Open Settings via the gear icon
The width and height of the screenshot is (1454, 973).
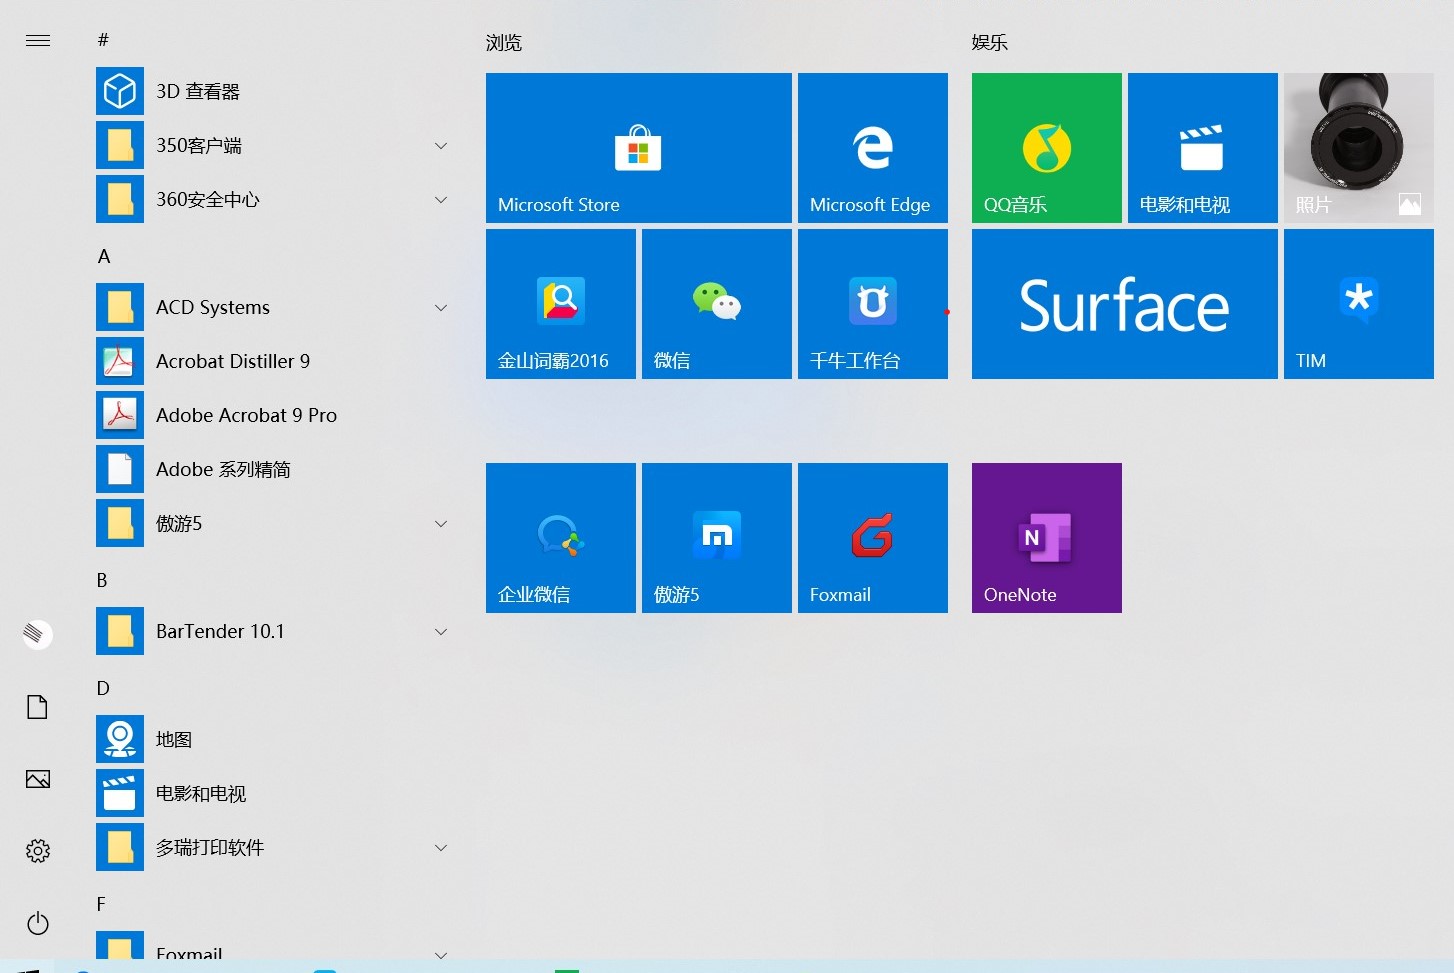pos(37,850)
